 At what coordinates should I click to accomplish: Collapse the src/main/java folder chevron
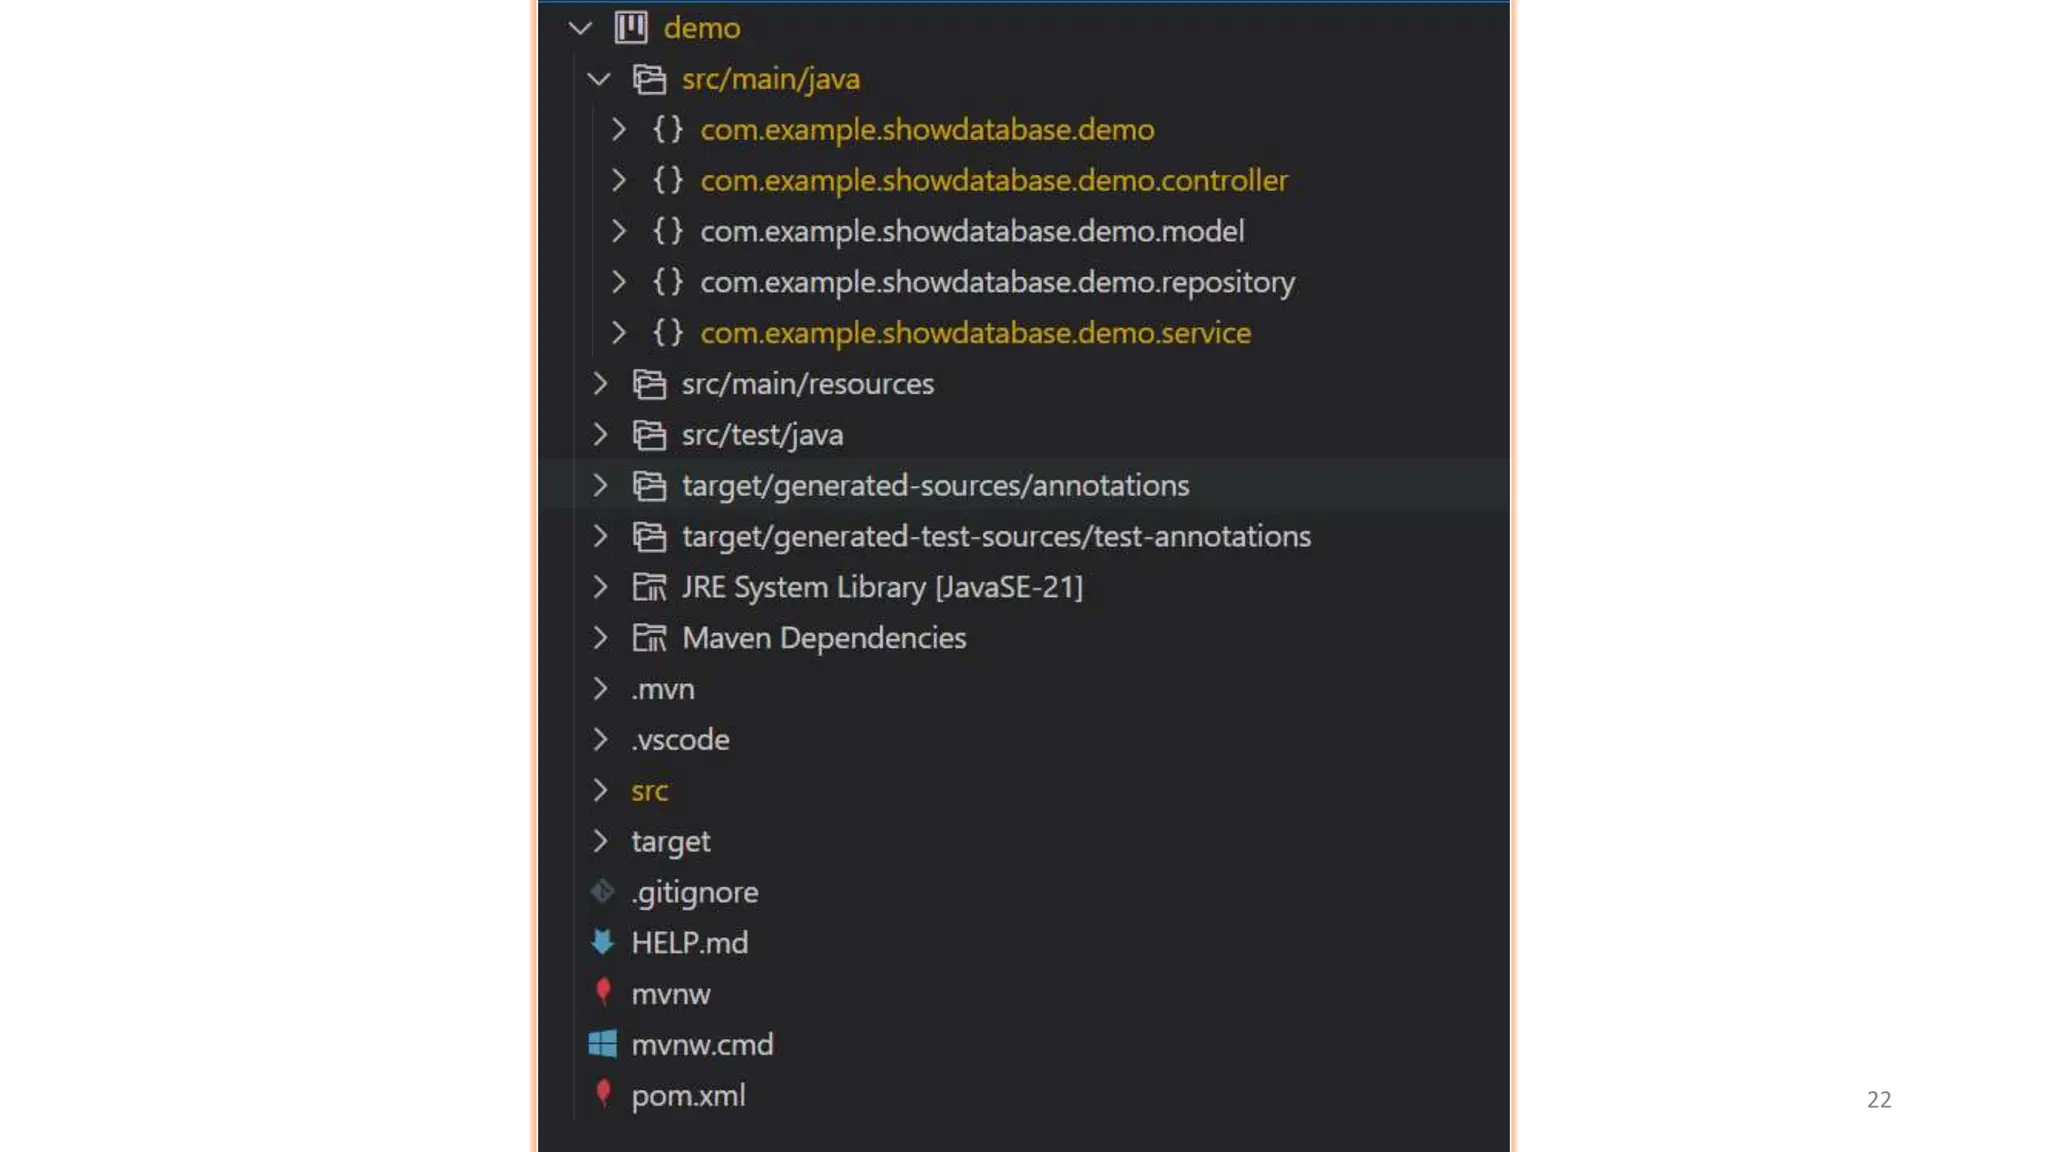click(598, 79)
